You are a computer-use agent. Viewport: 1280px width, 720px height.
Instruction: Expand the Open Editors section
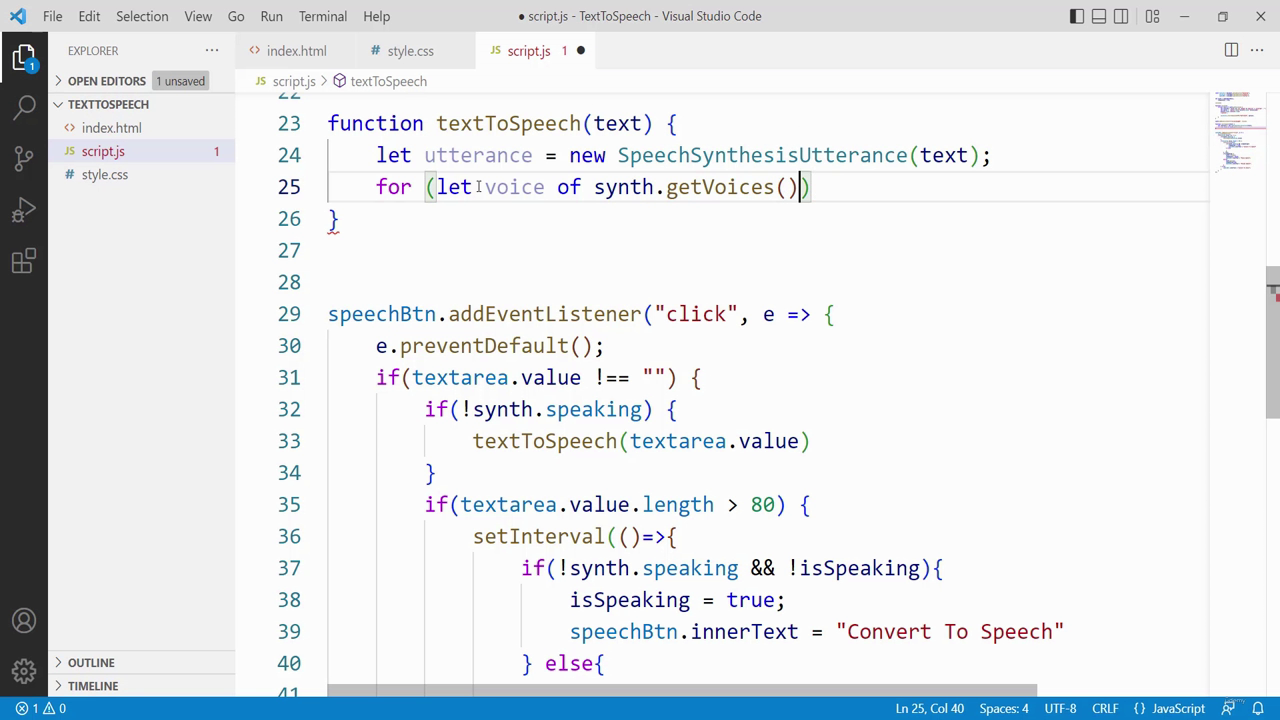[x=141, y=81]
